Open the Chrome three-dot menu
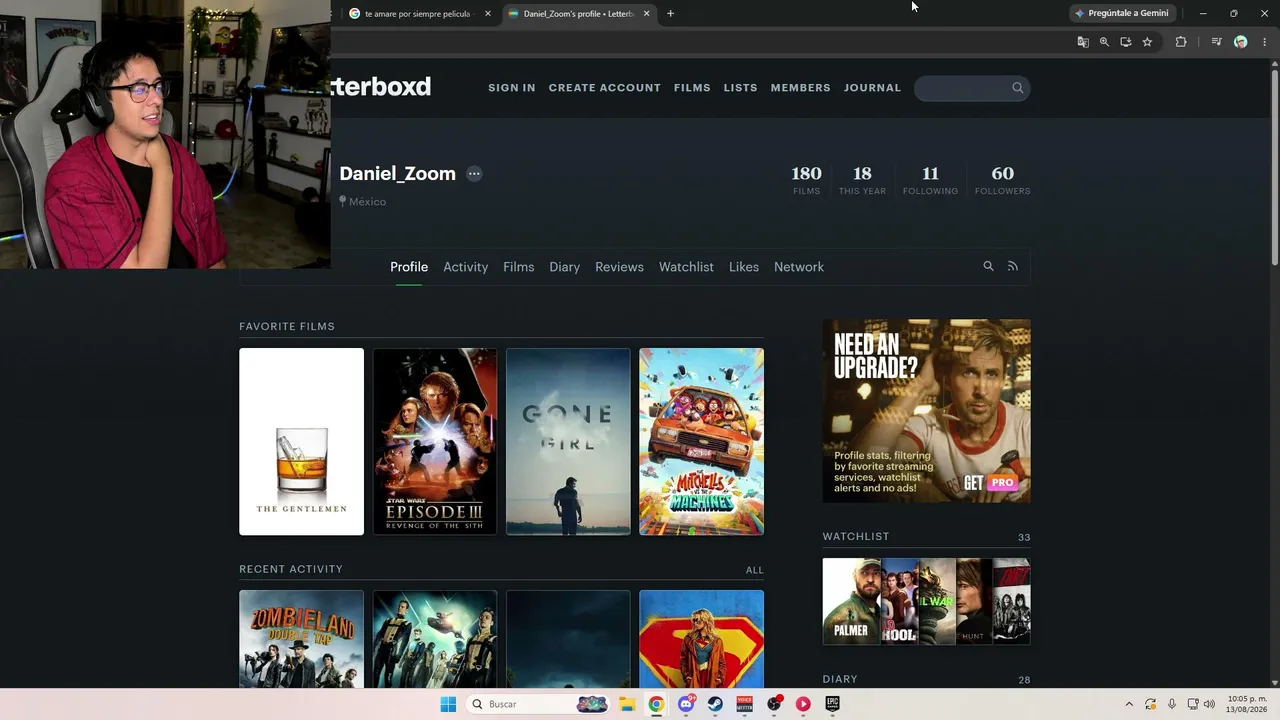This screenshot has width=1280, height=720. 1265,42
